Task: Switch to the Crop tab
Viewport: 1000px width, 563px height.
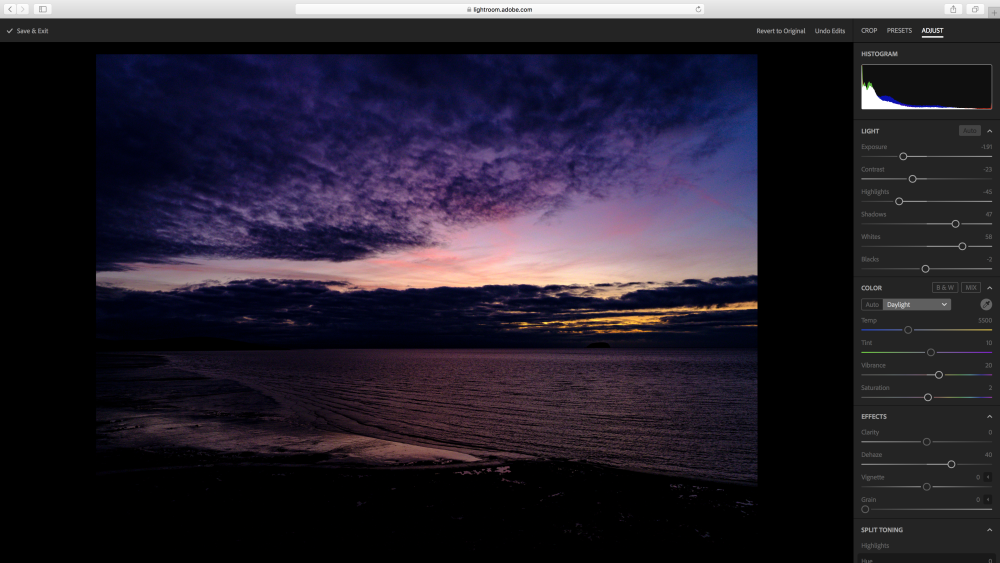Action: click(x=869, y=31)
